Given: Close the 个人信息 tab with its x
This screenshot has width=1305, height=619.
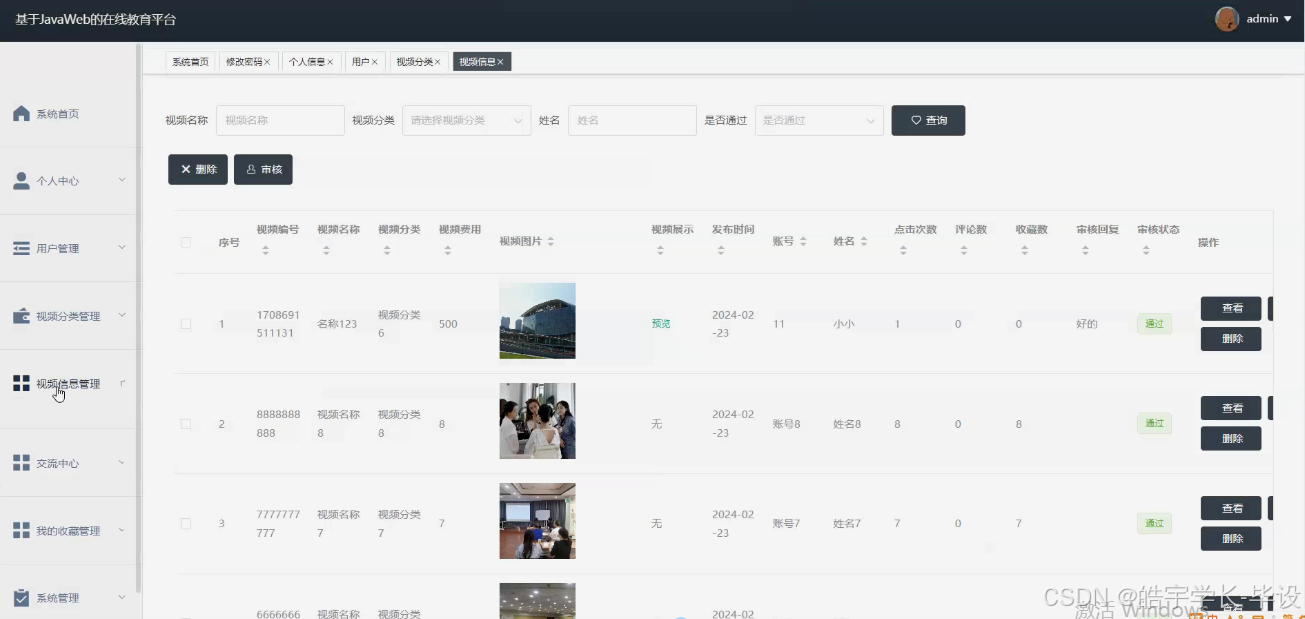Looking at the screenshot, I should (330, 62).
